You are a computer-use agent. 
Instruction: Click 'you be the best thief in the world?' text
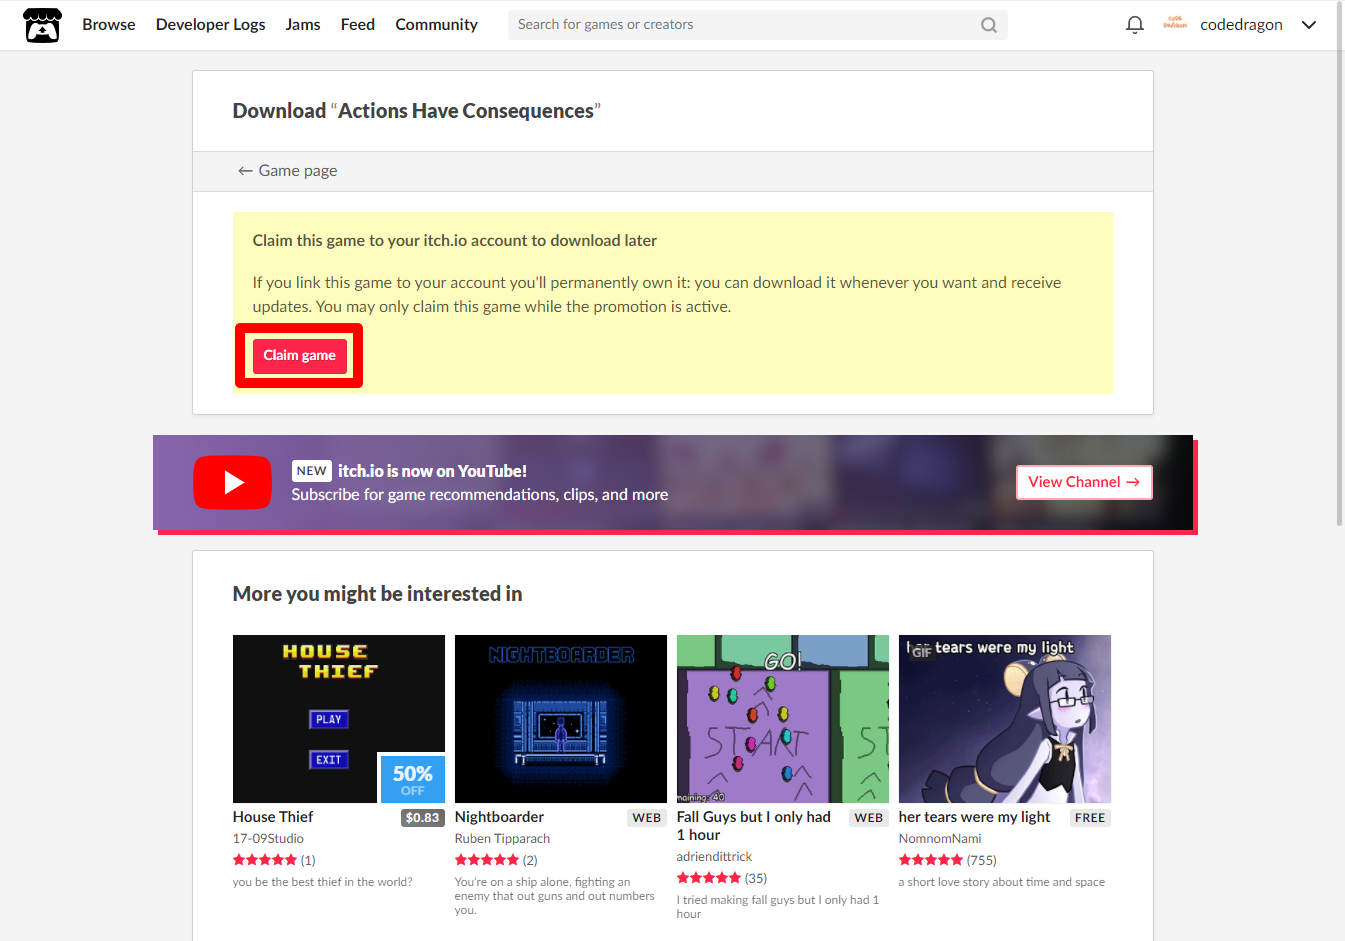coord(322,882)
